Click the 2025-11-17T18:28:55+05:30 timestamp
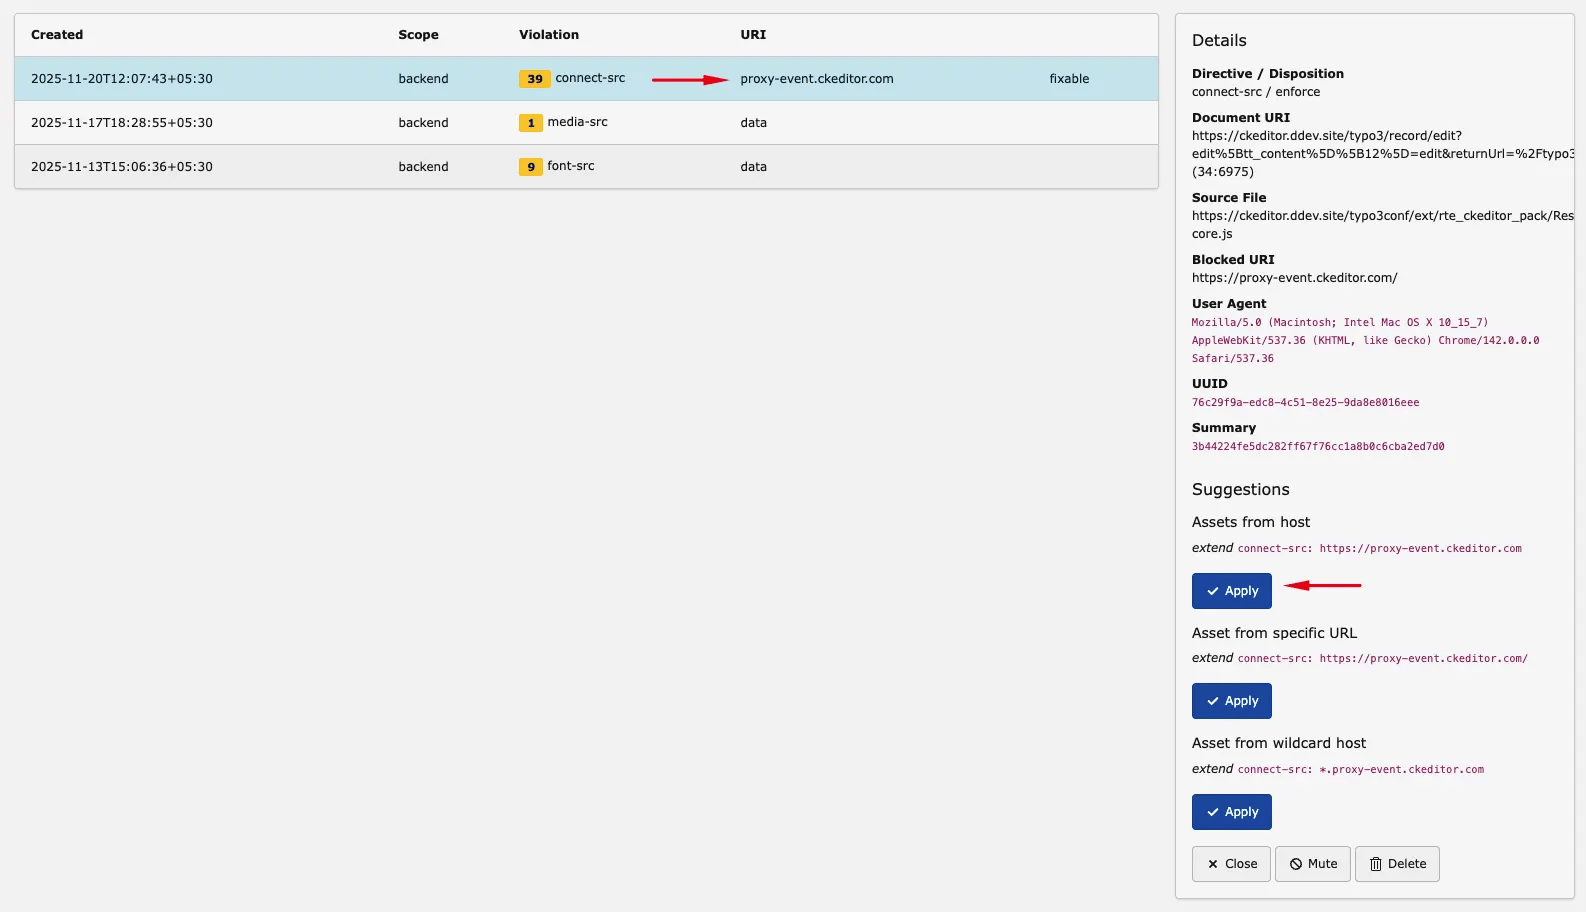The image size is (1586, 912). [122, 123]
